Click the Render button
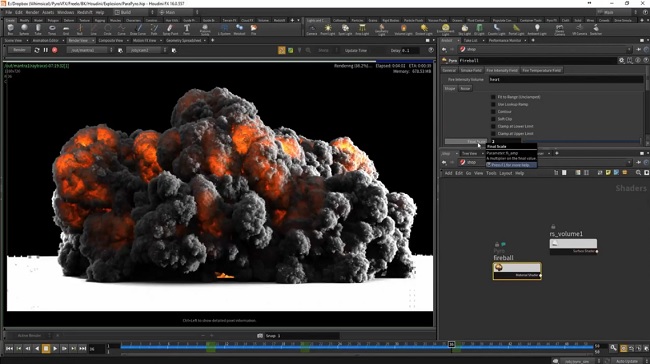 tap(19, 50)
